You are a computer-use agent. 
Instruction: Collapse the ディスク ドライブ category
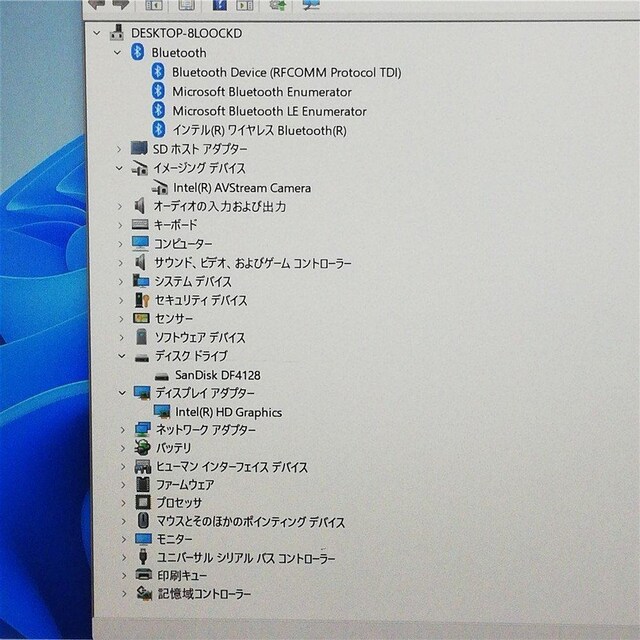click(122, 356)
